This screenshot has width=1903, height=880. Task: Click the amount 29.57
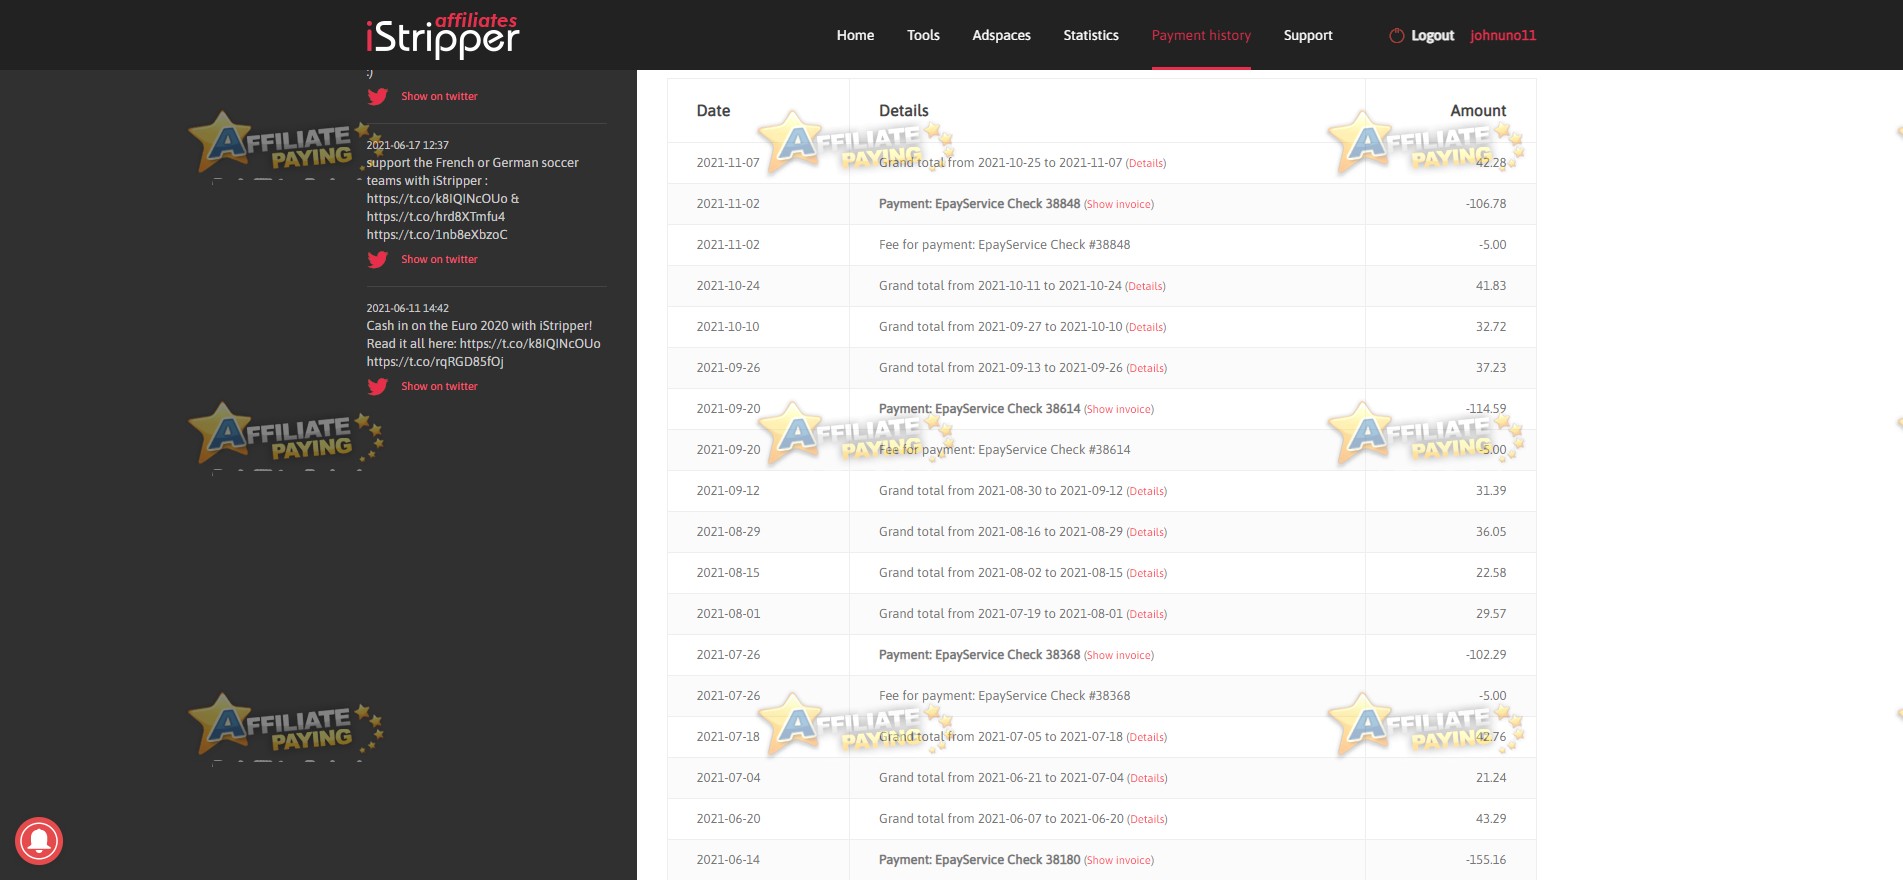(x=1491, y=613)
